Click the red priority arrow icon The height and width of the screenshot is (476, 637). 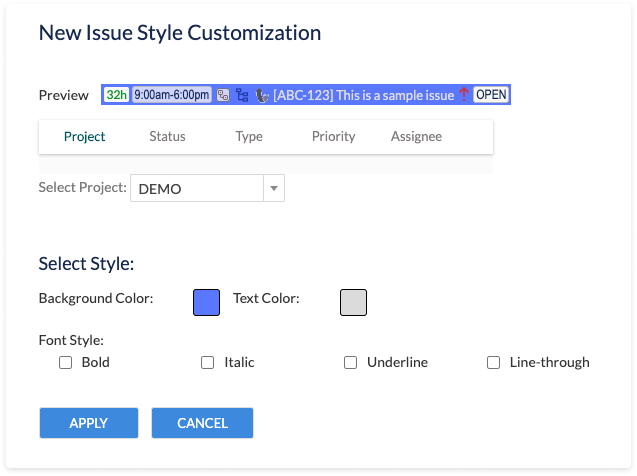point(463,95)
